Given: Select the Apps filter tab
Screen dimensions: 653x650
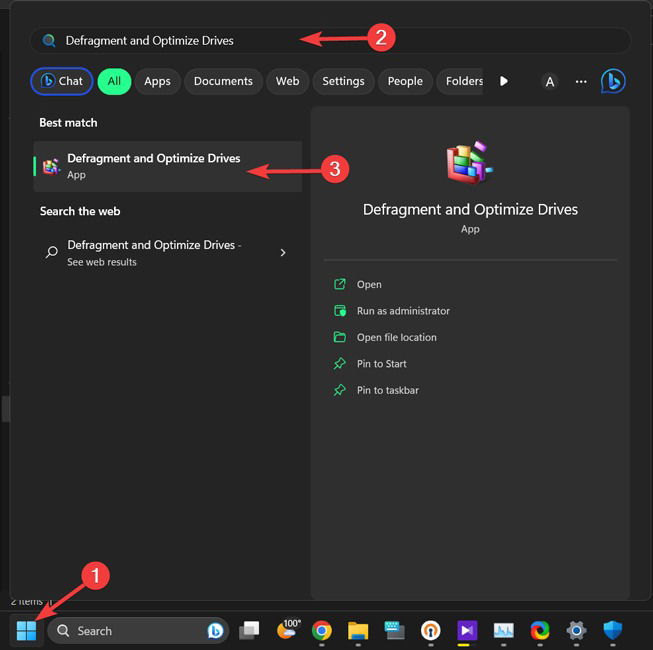Looking at the screenshot, I should (x=157, y=81).
